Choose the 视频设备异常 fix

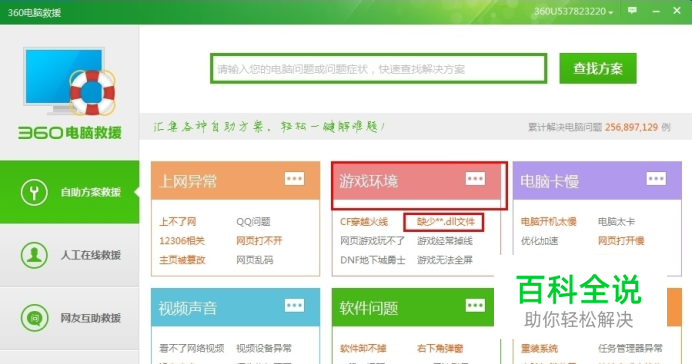(264, 348)
